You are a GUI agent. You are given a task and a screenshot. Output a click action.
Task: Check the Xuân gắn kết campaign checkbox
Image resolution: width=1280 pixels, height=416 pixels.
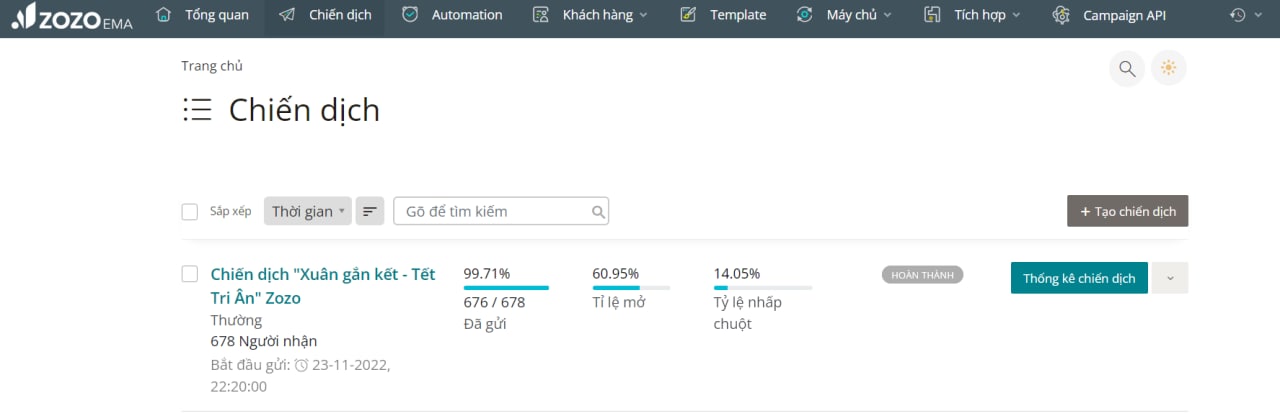pyautogui.click(x=190, y=274)
